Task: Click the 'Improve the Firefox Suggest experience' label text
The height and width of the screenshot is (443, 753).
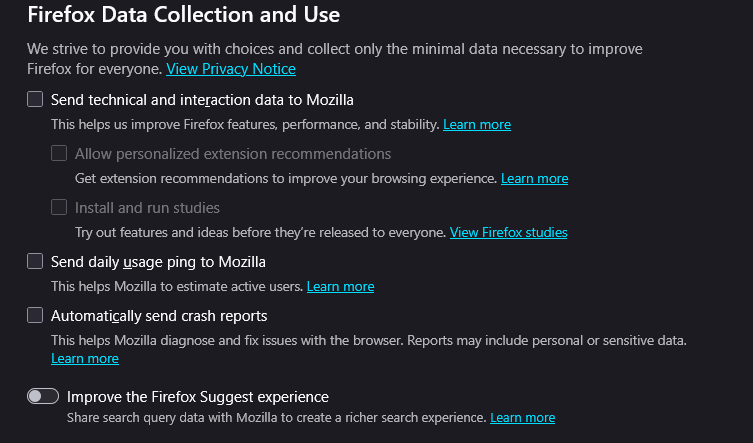Action: 197,397
